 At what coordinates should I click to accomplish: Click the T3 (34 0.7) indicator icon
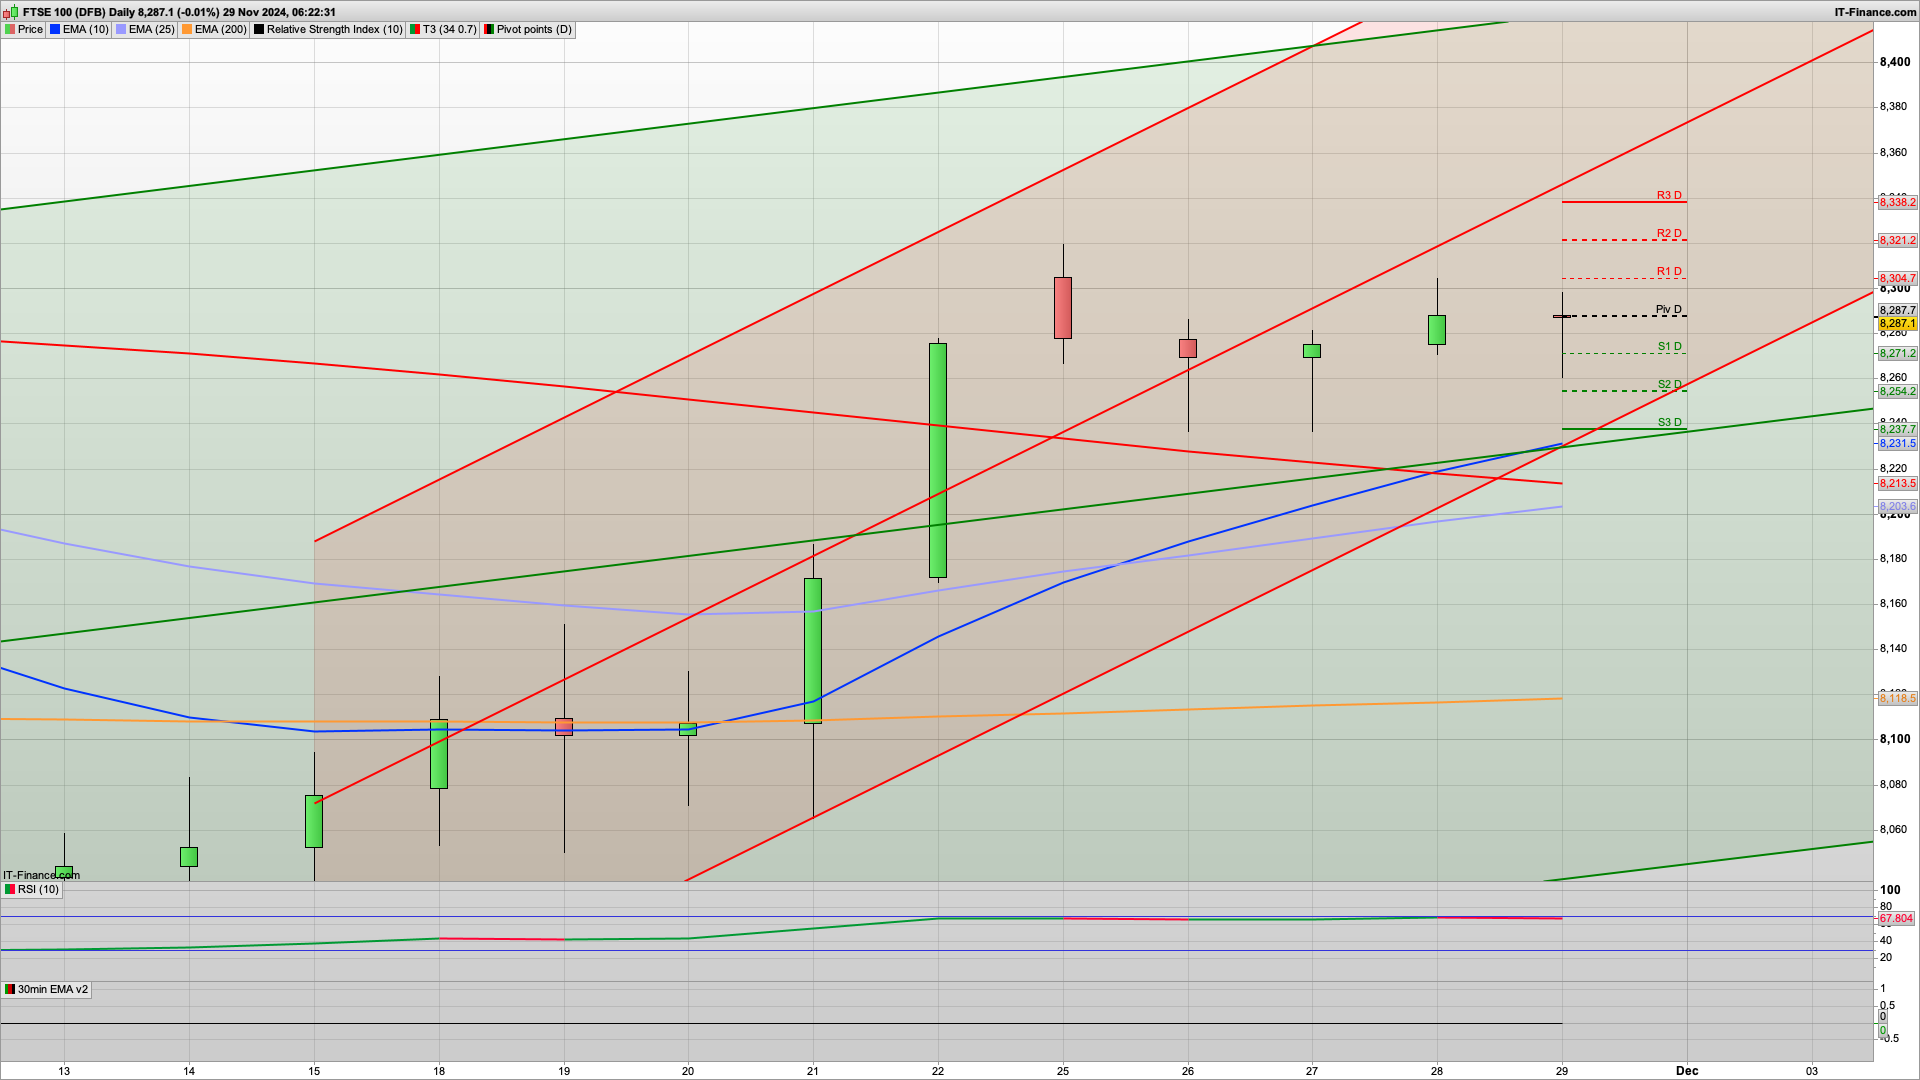coord(415,30)
